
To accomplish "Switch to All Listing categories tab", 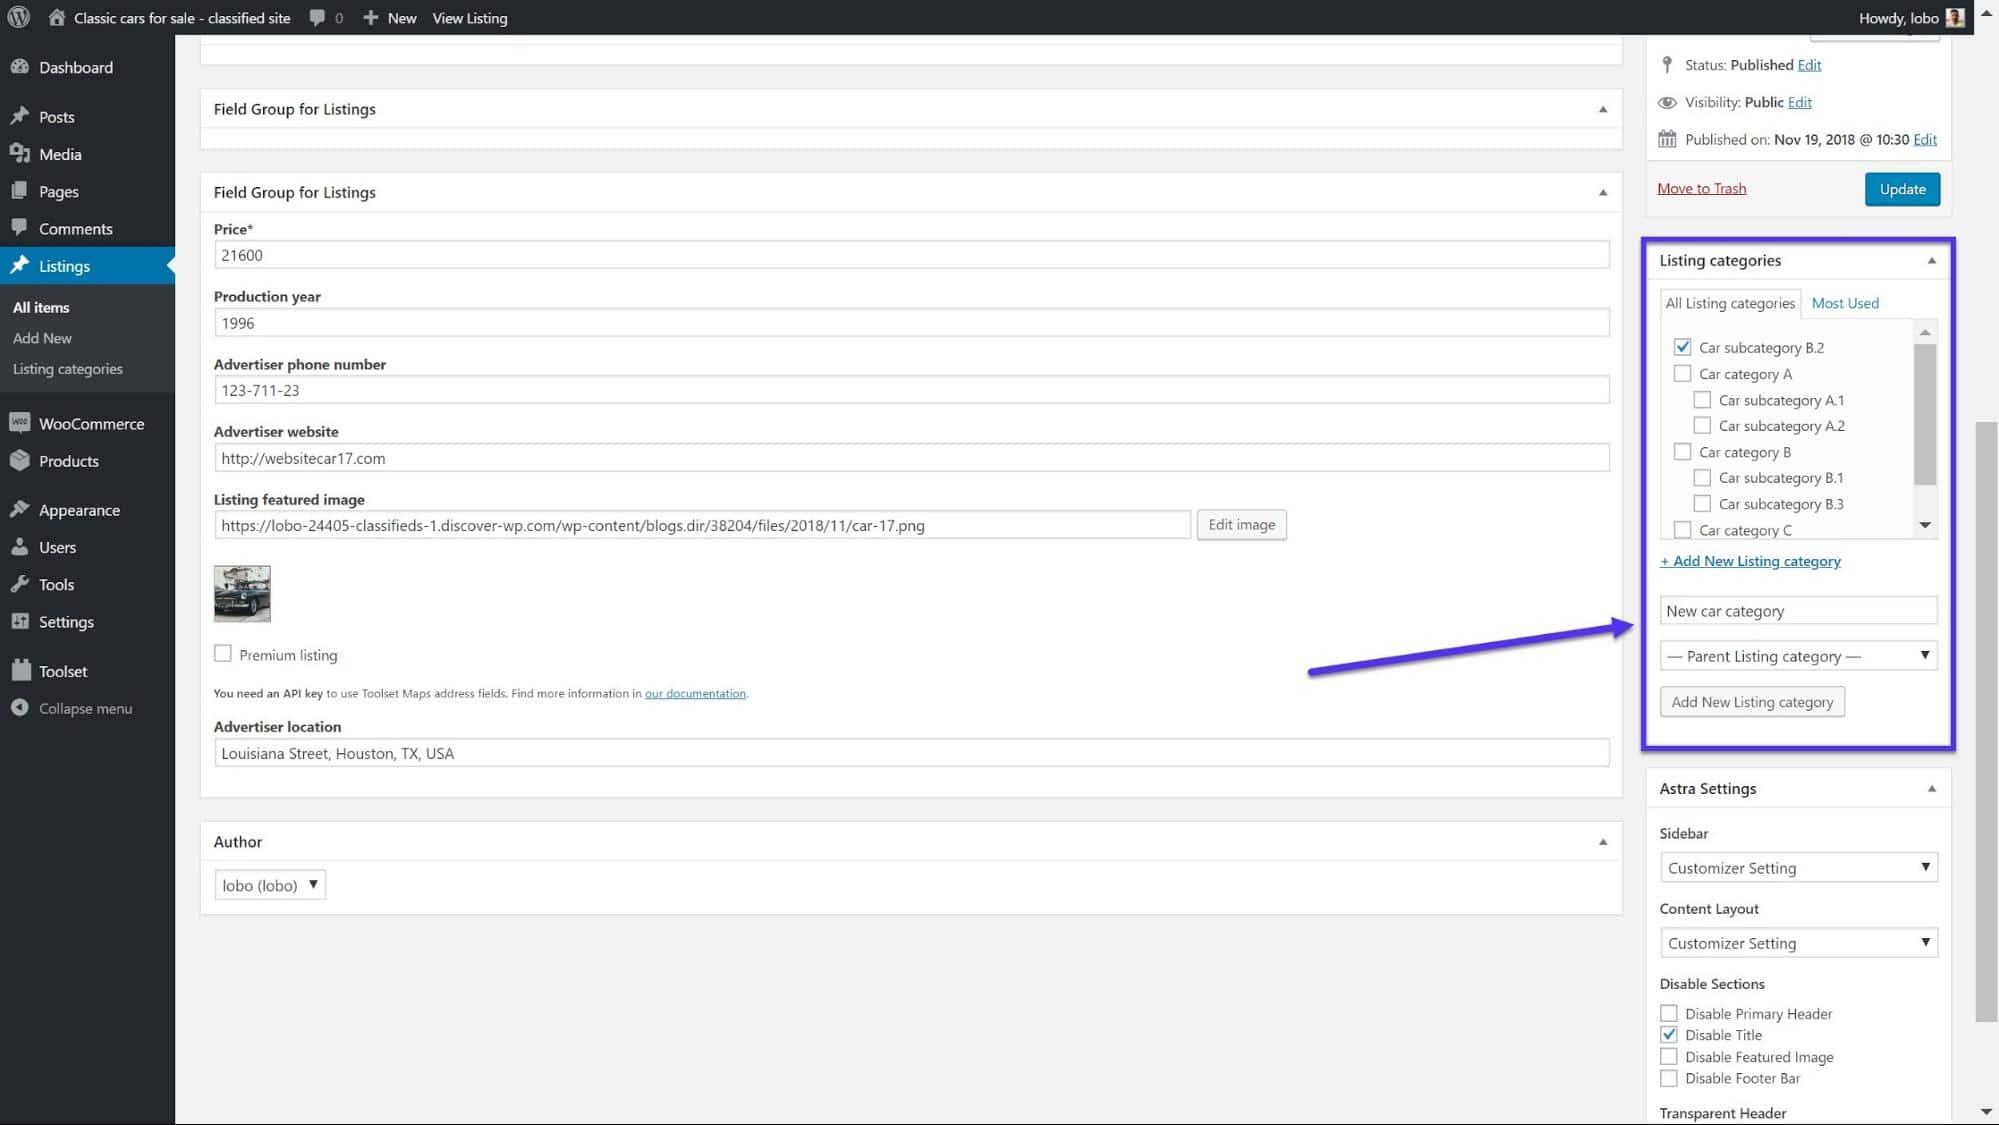I will pos(1730,302).
